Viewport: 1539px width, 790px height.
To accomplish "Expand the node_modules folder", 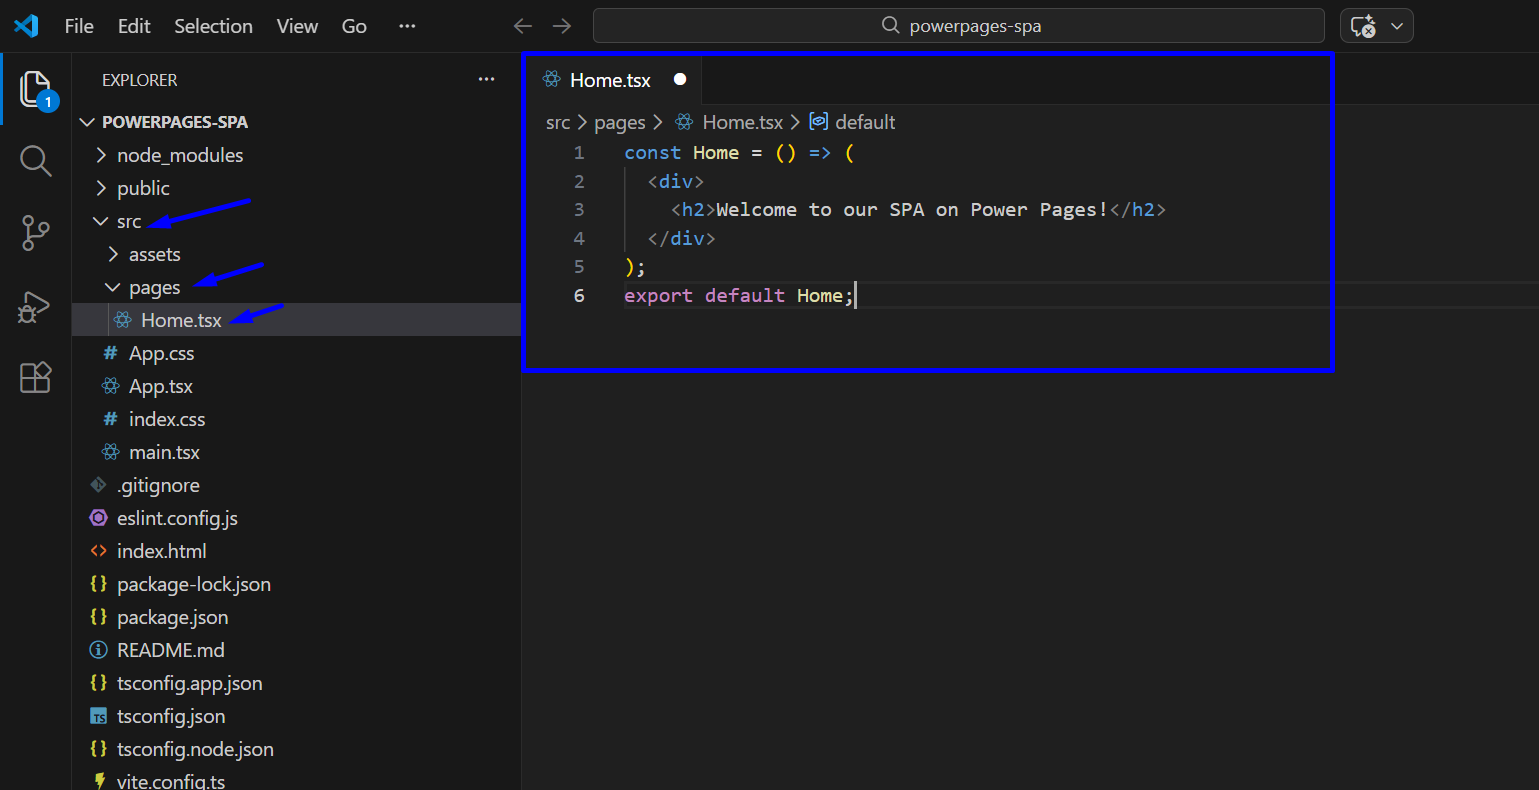I will (179, 155).
